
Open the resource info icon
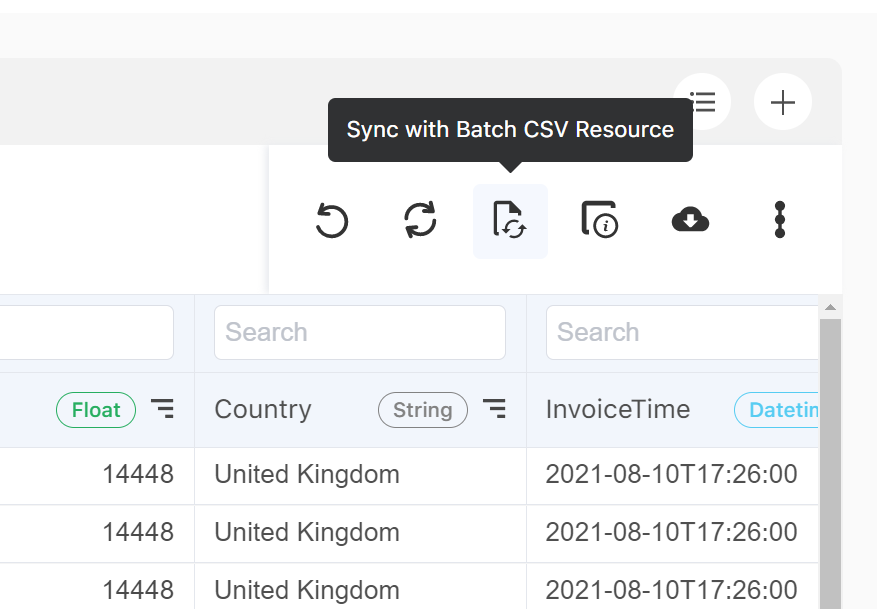point(599,220)
